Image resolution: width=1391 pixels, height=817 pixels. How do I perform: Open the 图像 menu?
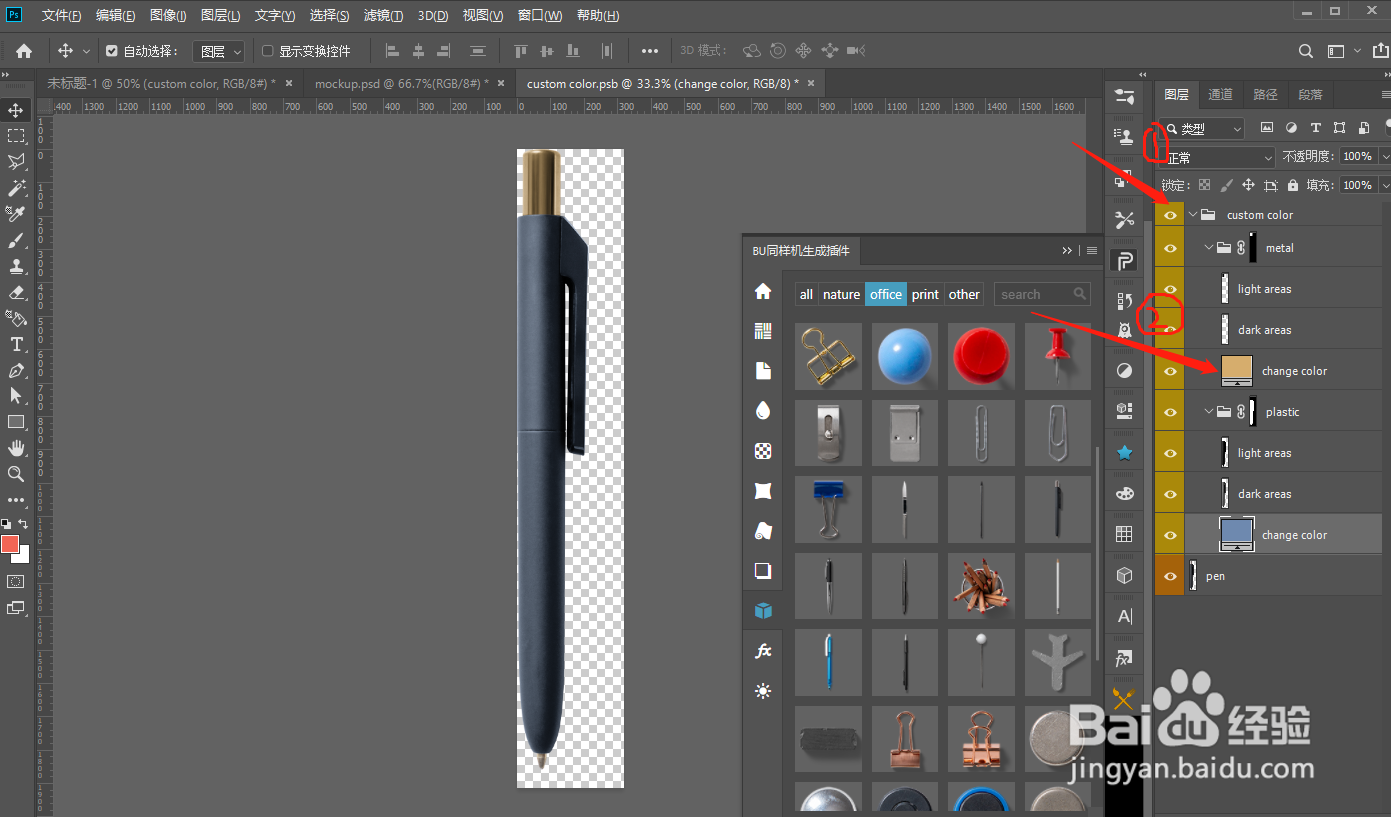[168, 15]
